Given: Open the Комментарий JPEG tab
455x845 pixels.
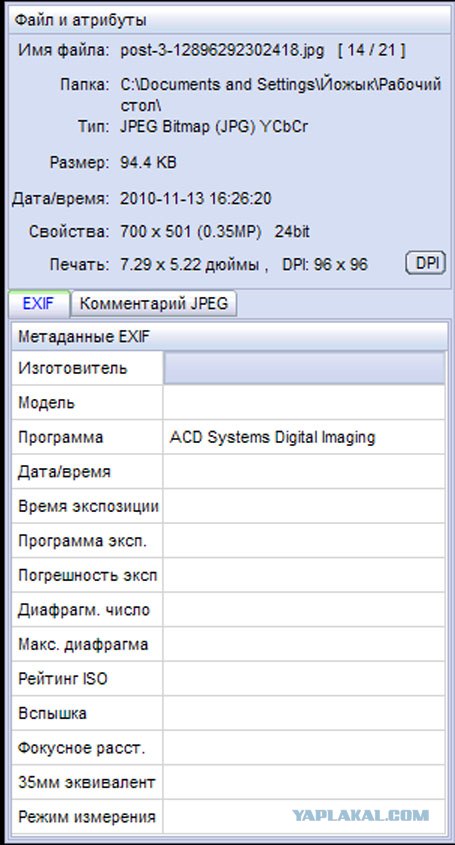Looking at the screenshot, I should point(154,303).
